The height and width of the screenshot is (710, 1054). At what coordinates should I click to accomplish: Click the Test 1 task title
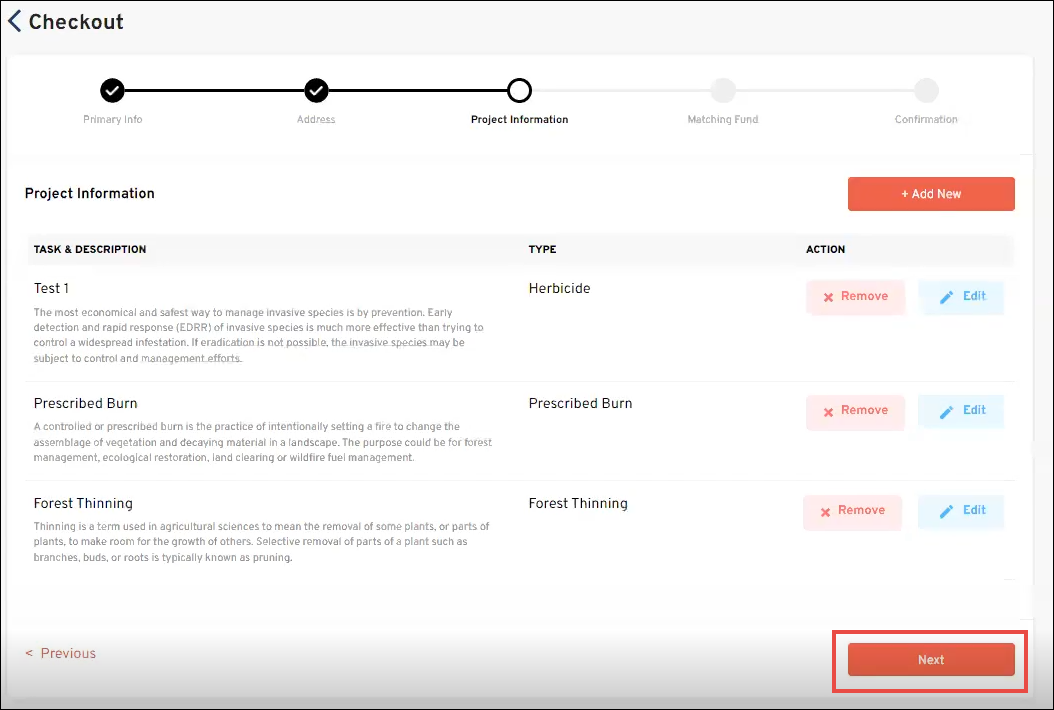[51, 288]
